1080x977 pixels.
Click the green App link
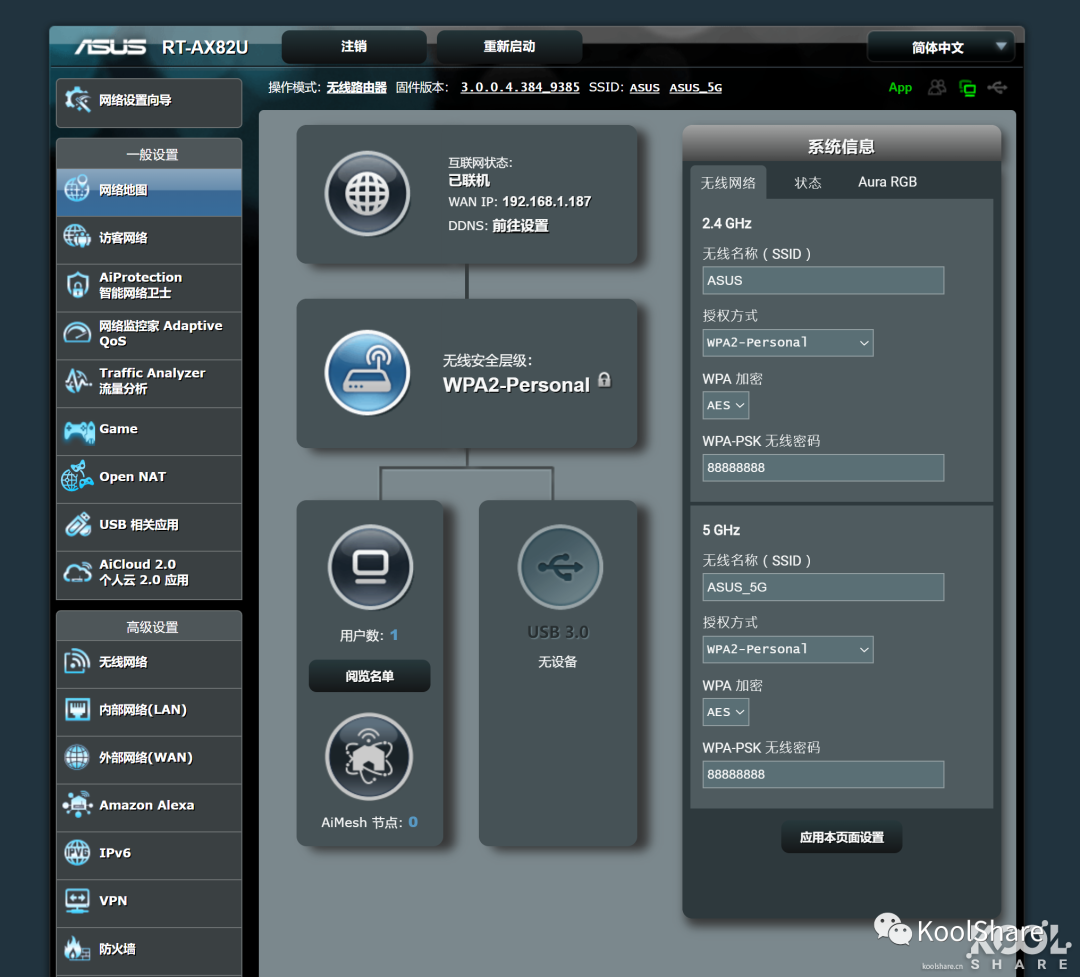(x=900, y=88)
